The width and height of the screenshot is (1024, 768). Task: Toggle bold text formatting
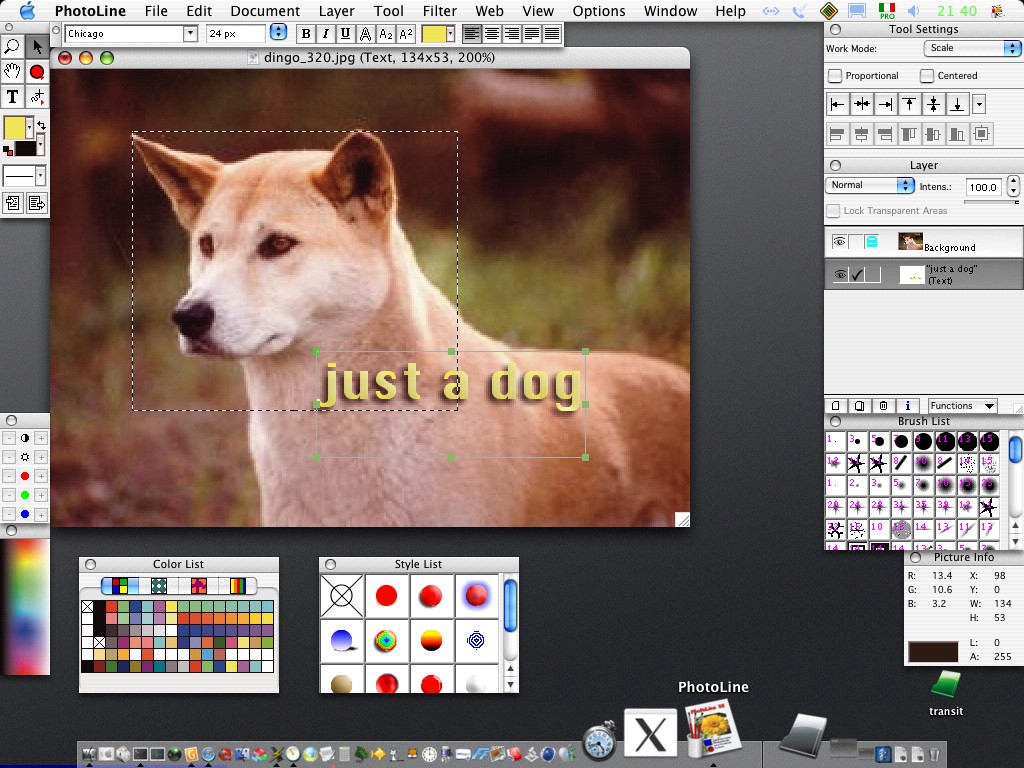pos(305,34)
